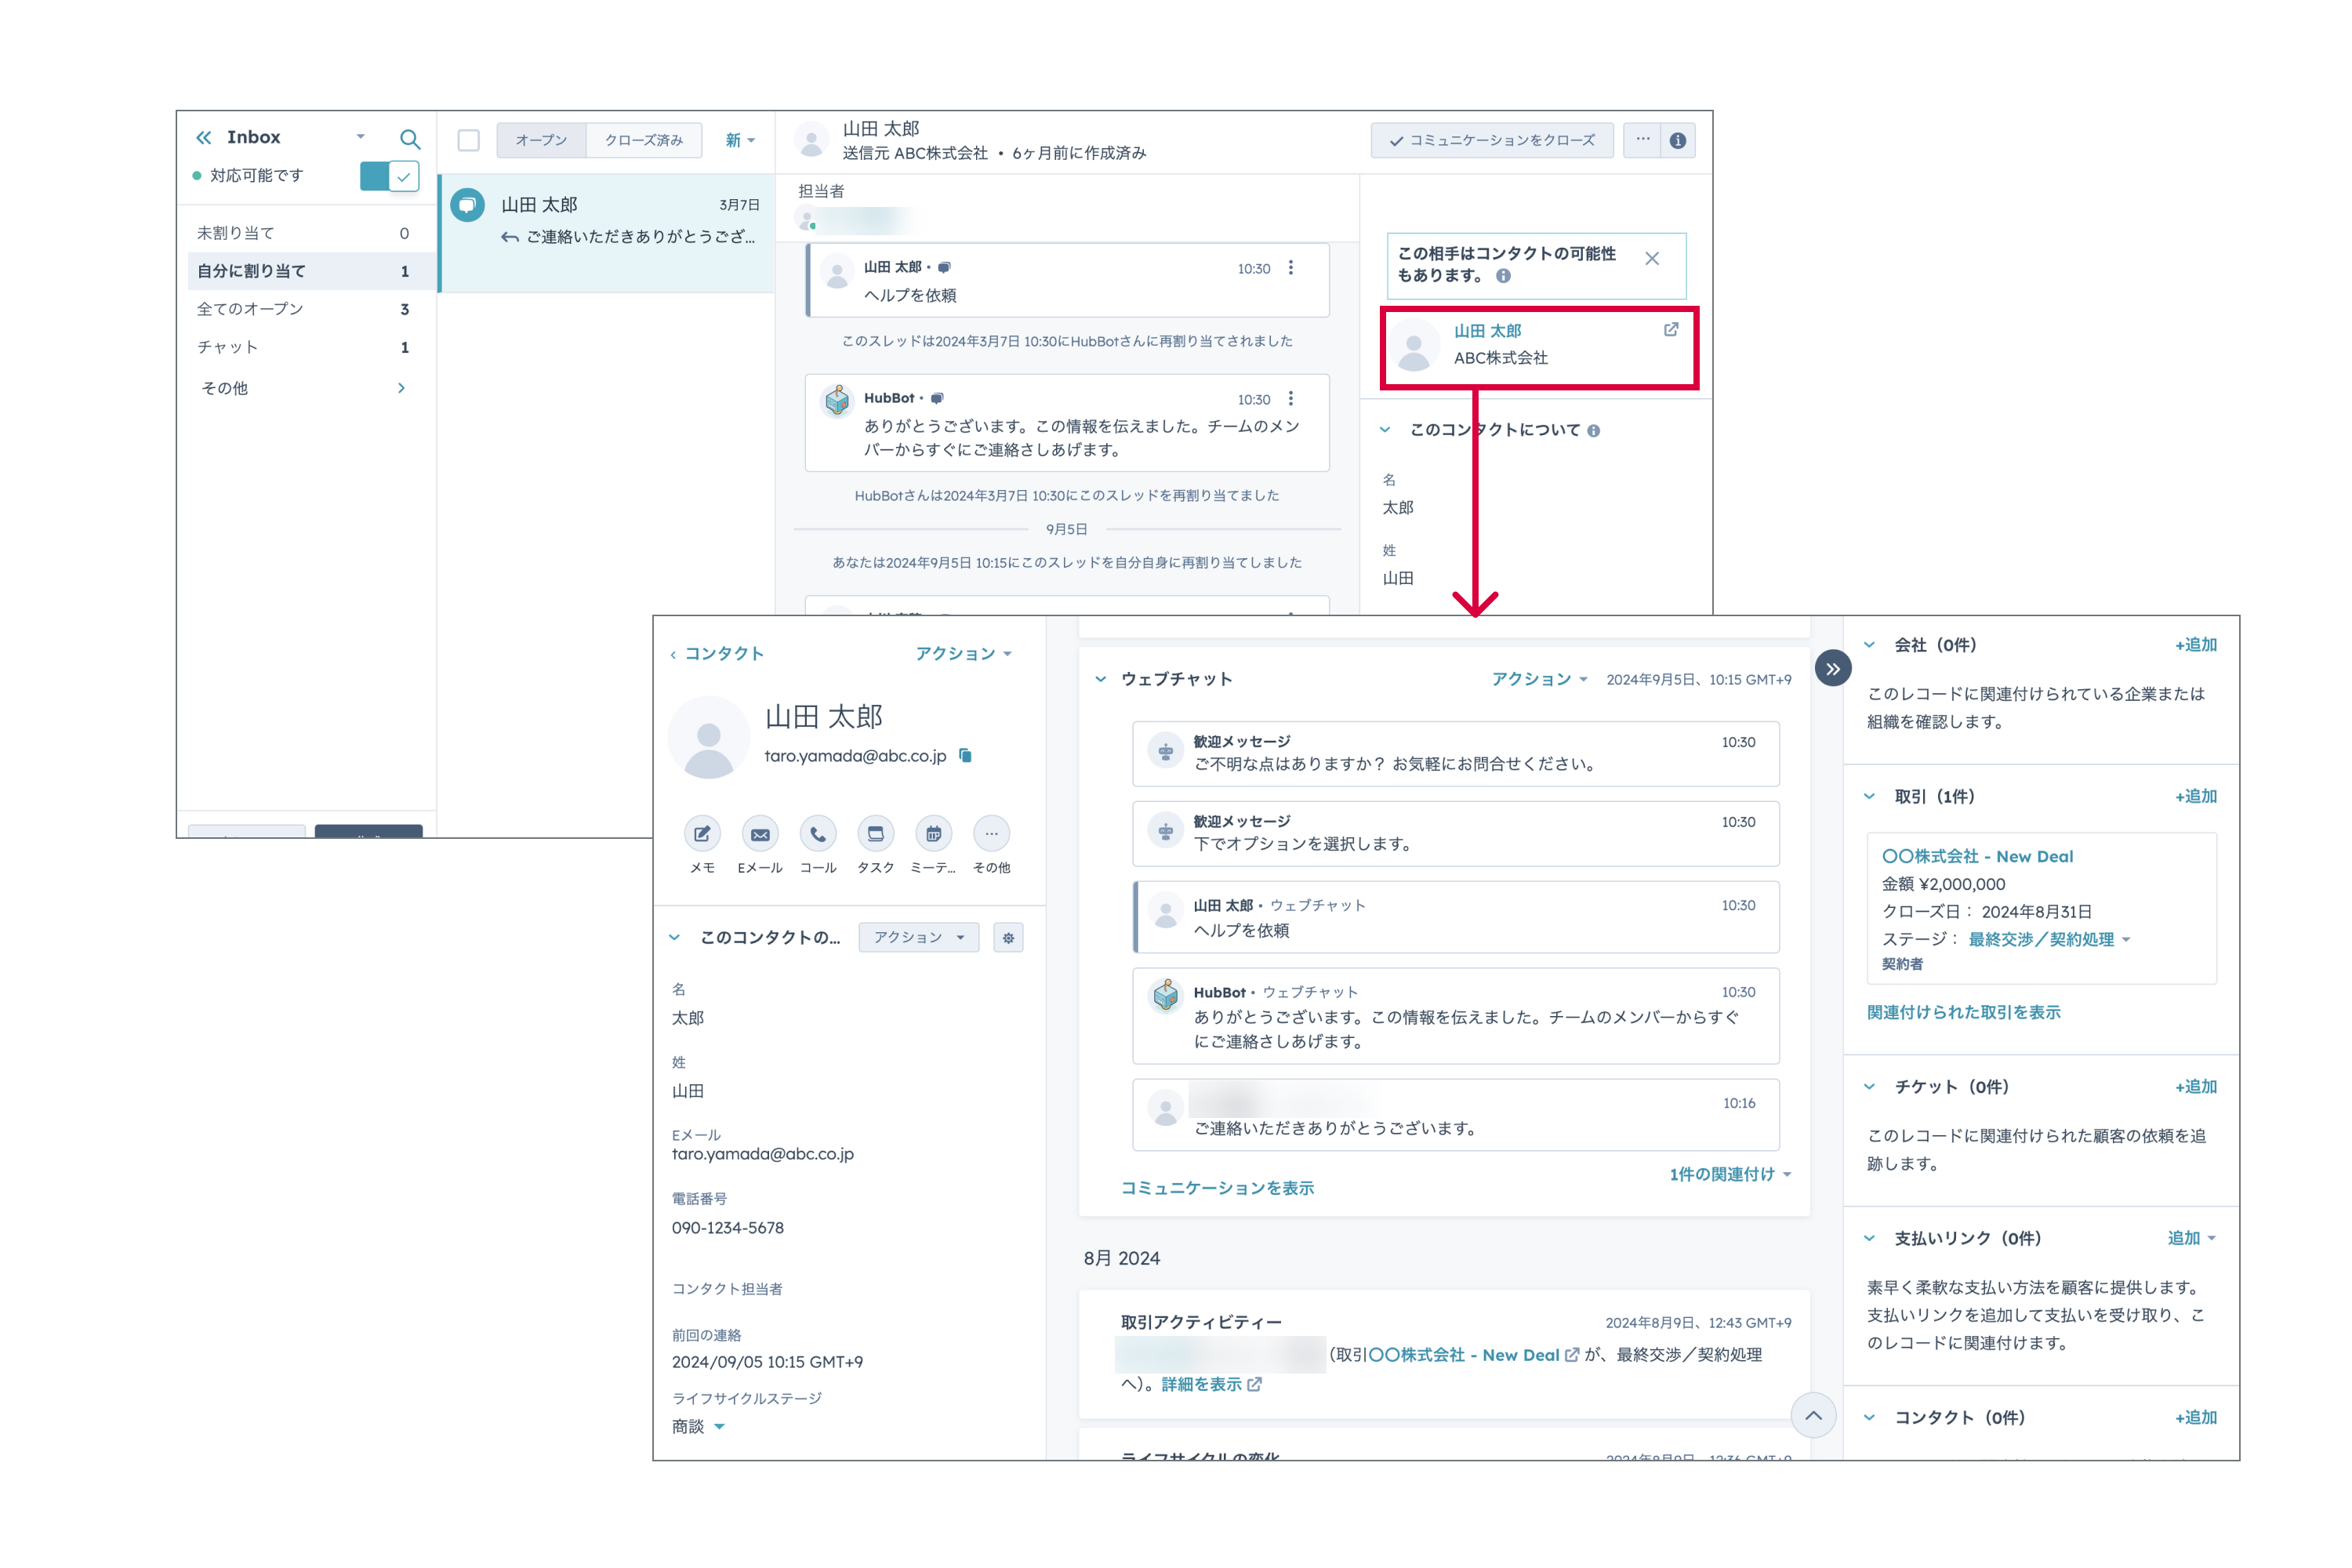Open the ライフサイクルステージ 商談 dropdown

[719, 1427]
